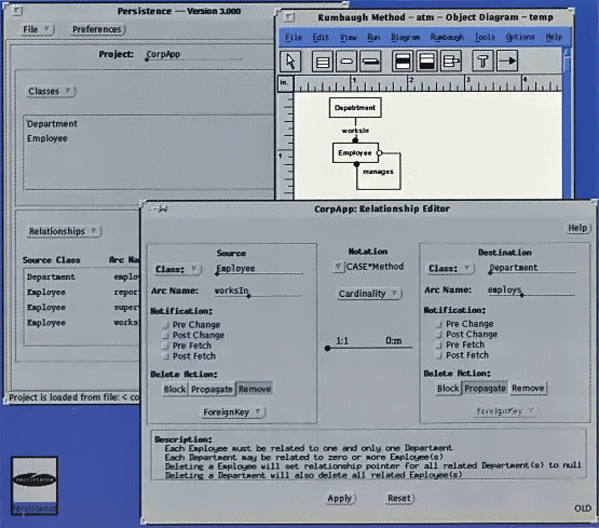Open the Diagram menu
This screenshot has width=599, height=528.
[x=405, y=37]
